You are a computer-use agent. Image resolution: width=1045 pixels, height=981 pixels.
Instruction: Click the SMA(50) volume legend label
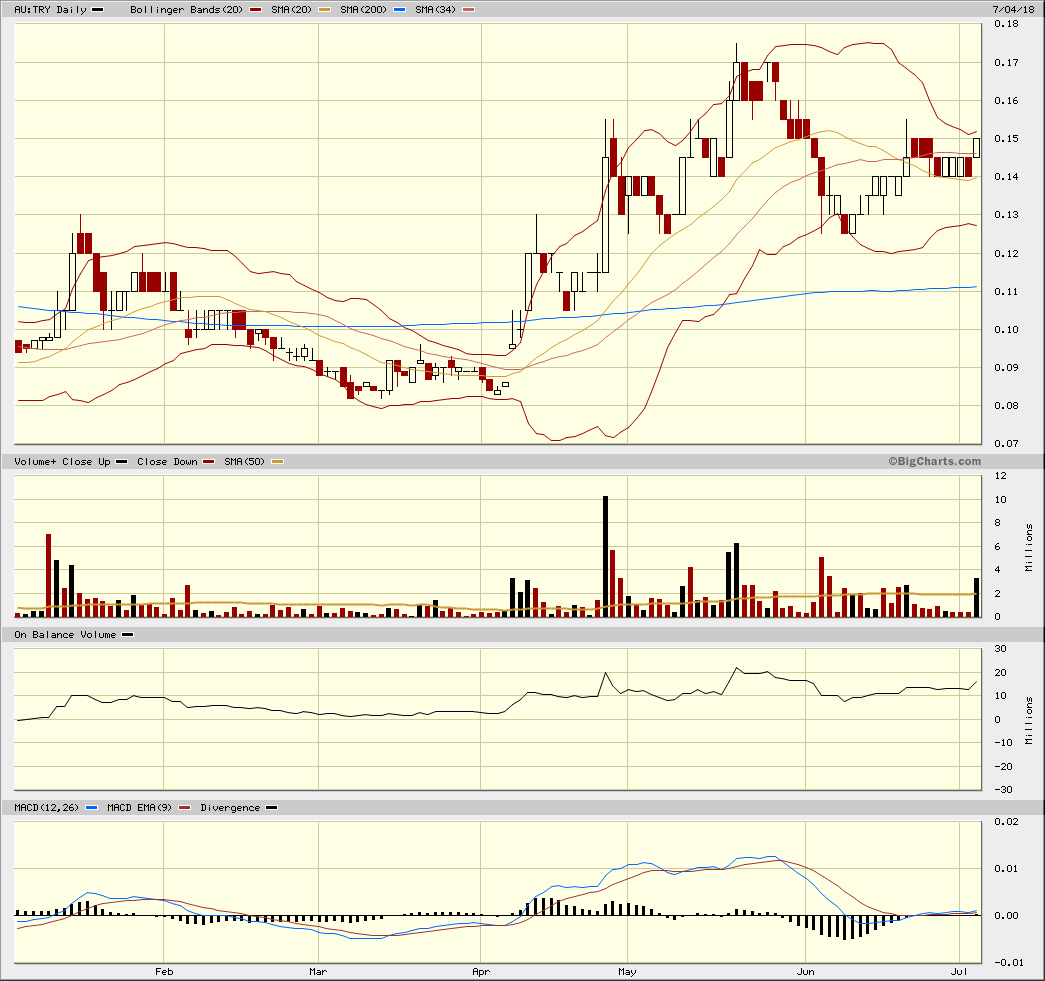point(245,462)
